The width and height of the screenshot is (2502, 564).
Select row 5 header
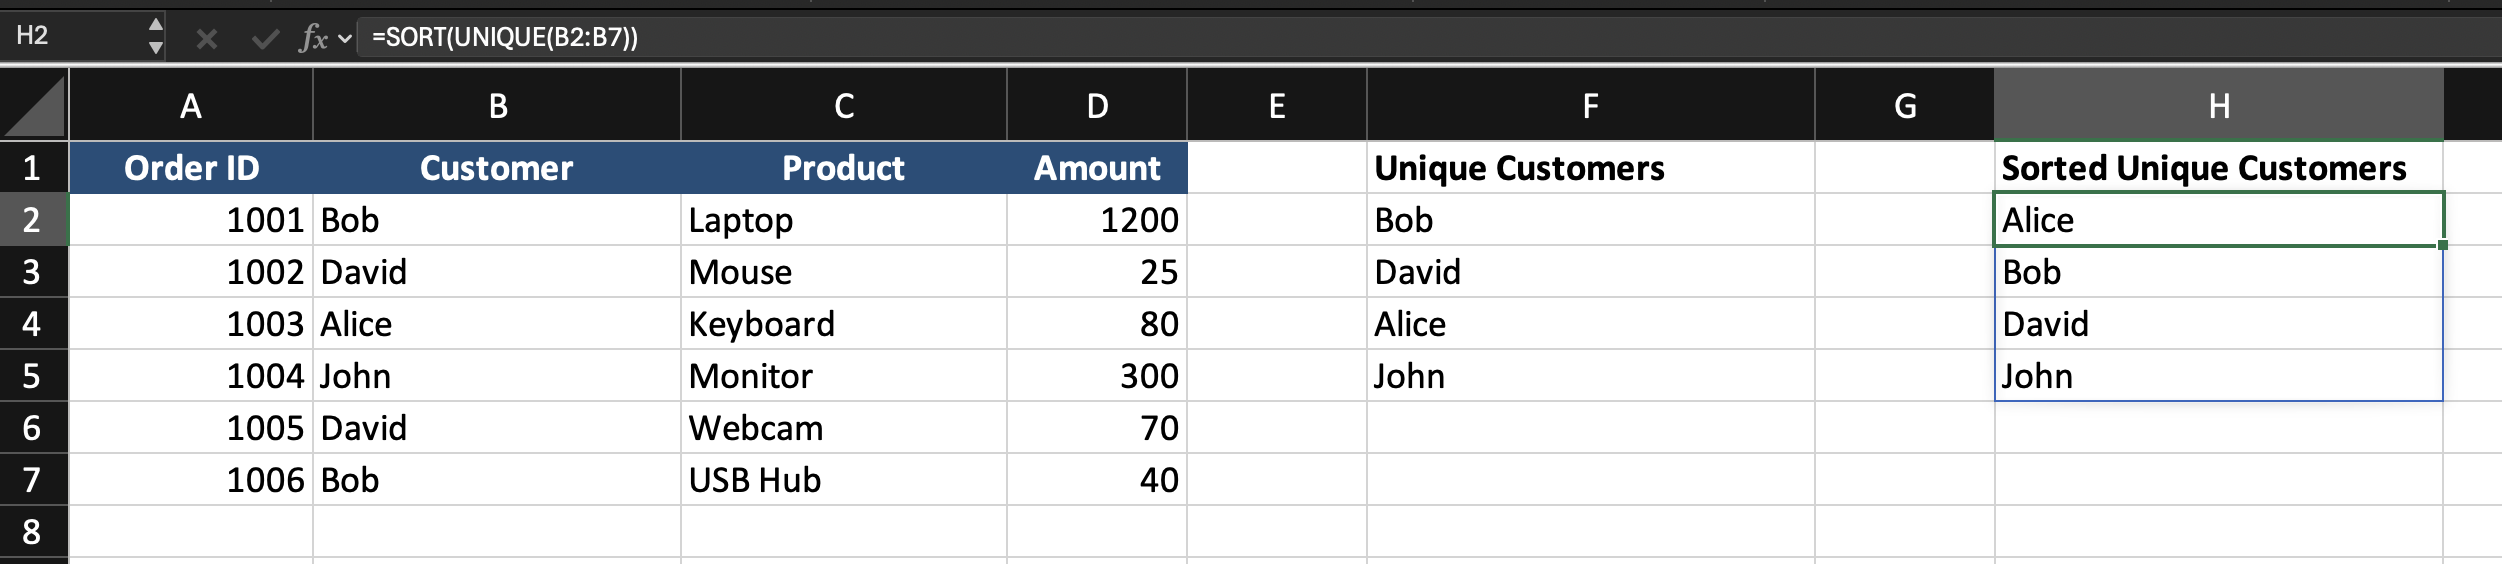pyautogui.click(x=32, y=376)
